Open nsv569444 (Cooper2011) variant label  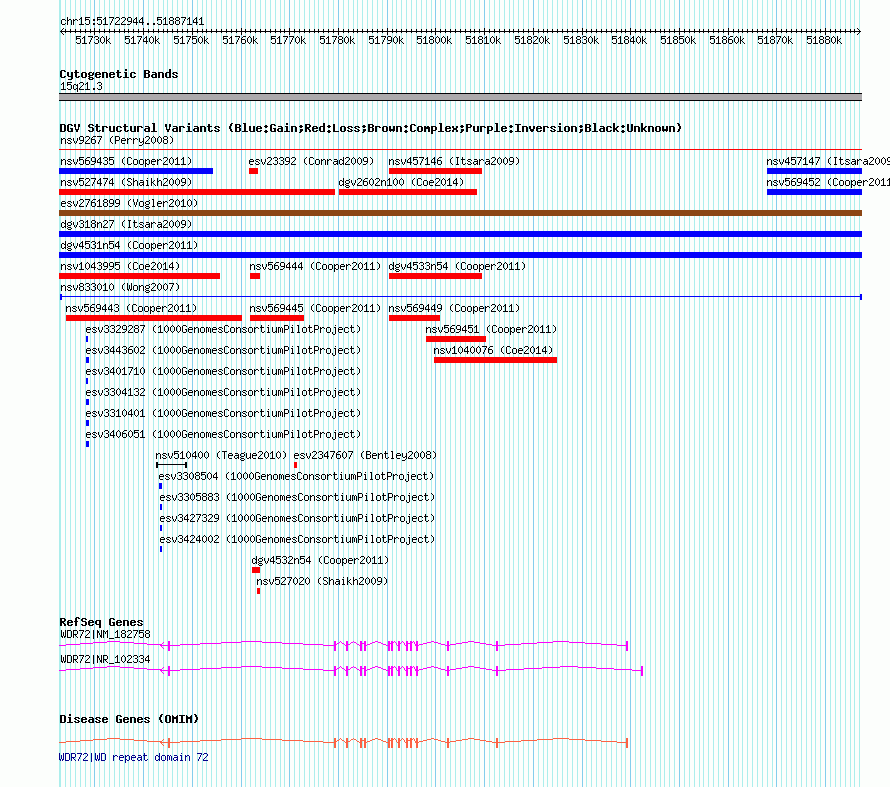pyautogui.click(x=315, y=266)
